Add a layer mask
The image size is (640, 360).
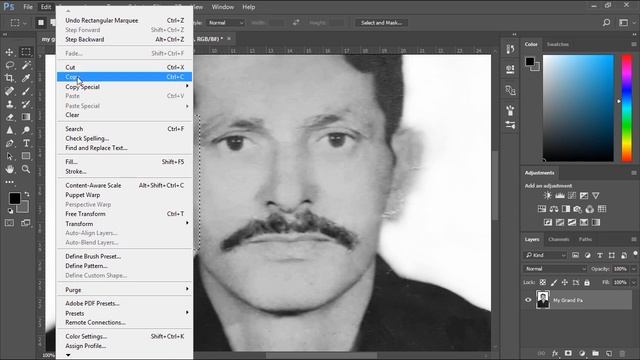point(568,353)
